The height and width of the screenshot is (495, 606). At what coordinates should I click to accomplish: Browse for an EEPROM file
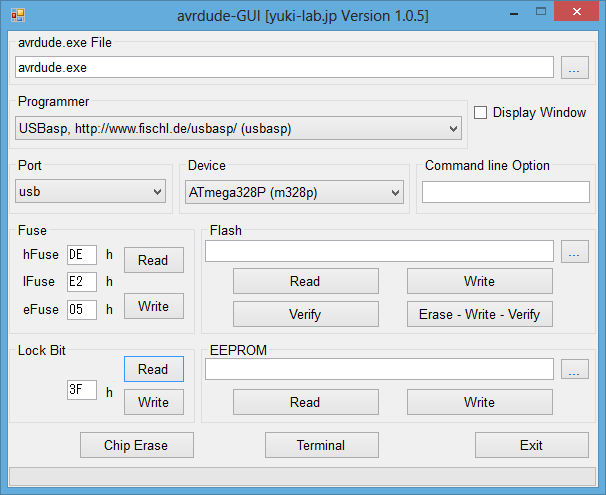[x=574, y=370]
